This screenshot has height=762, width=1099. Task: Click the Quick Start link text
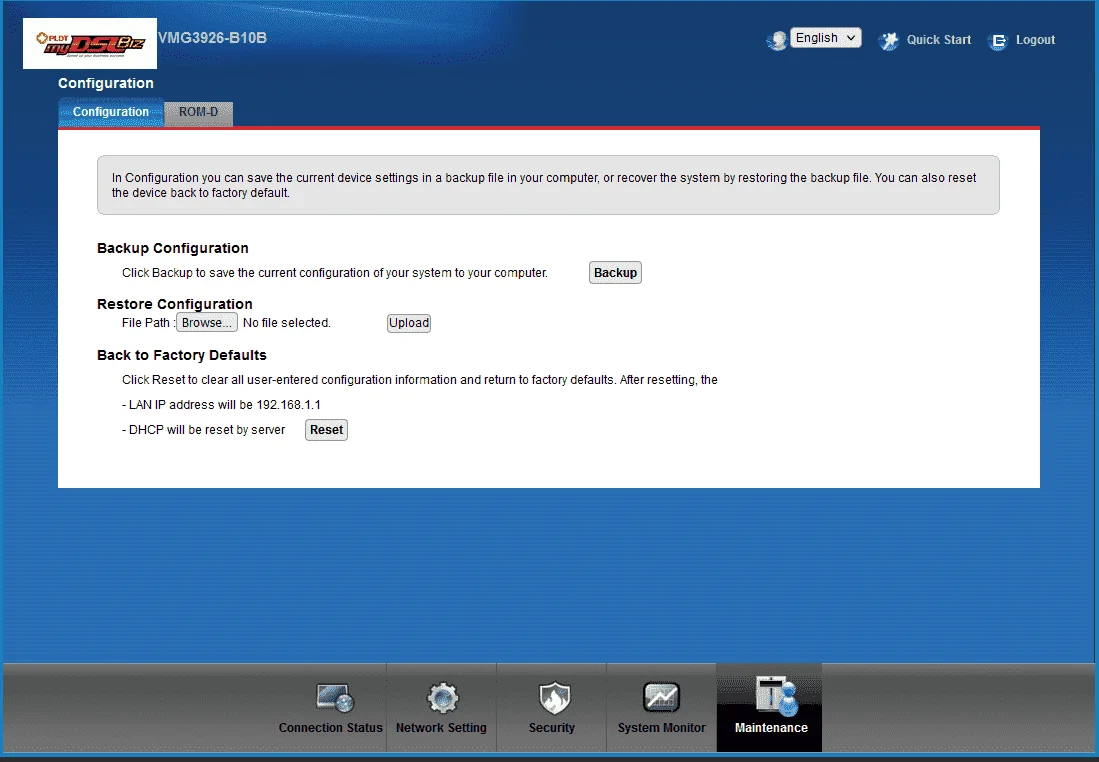coord(938,40)
